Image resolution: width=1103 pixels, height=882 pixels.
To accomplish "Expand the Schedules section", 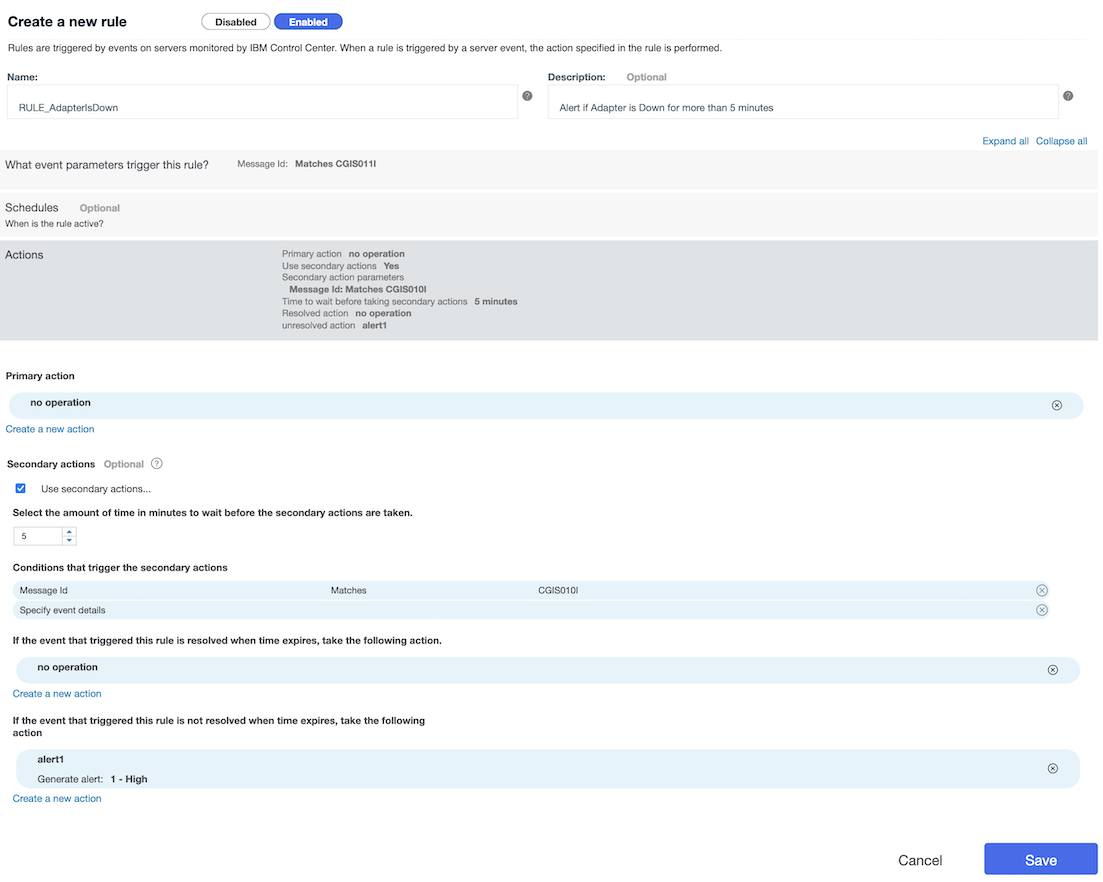I will (x=32, y=208).
